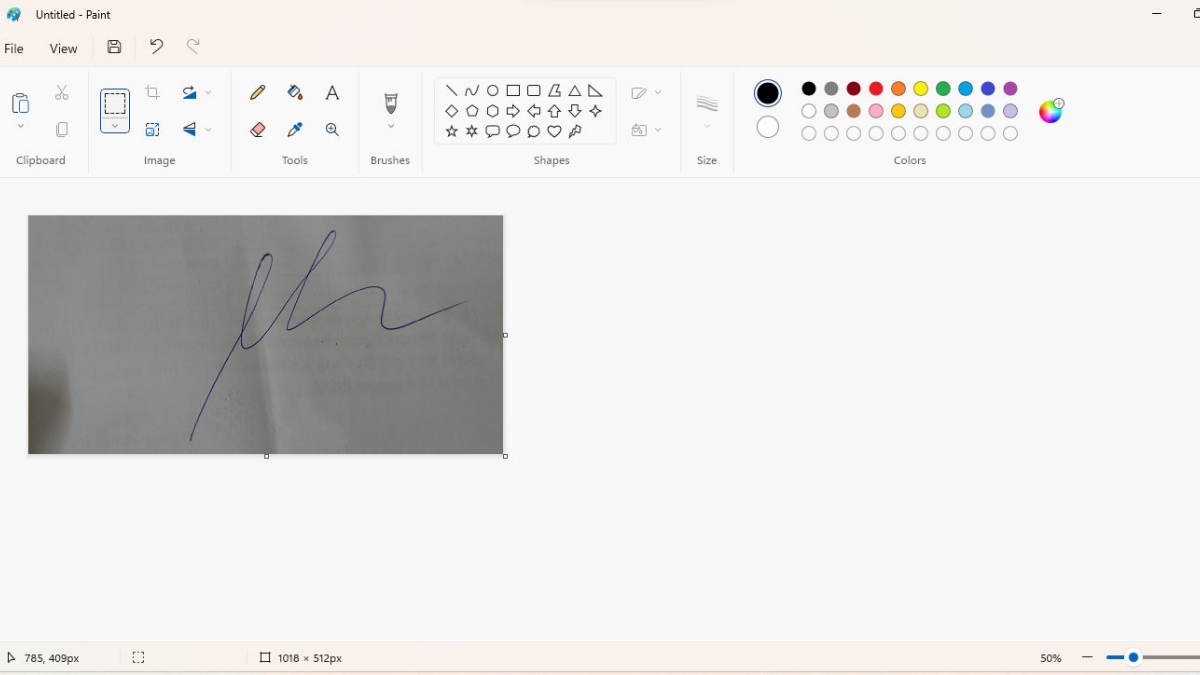The width and height of the screenshot is (1200, 675).
Task: Open the Shape fill dropdown
Action: point(647,130)
